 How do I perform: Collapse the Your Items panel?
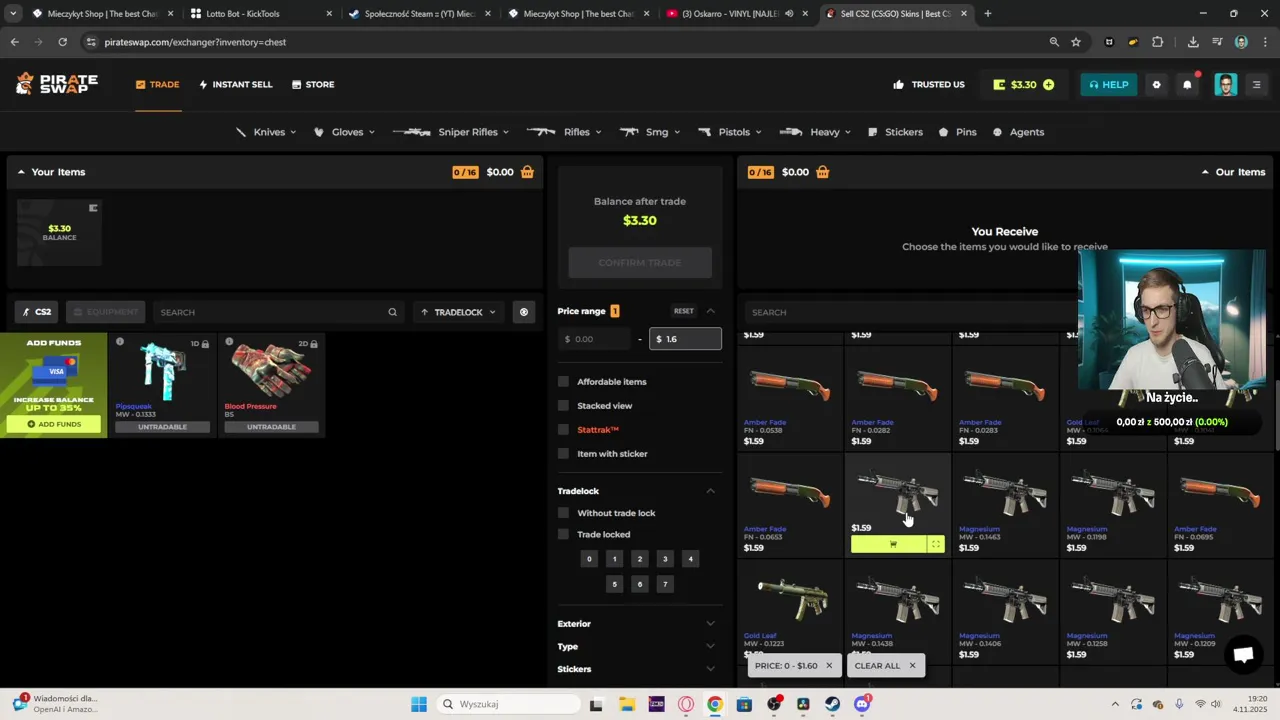(x=21, y=172)
